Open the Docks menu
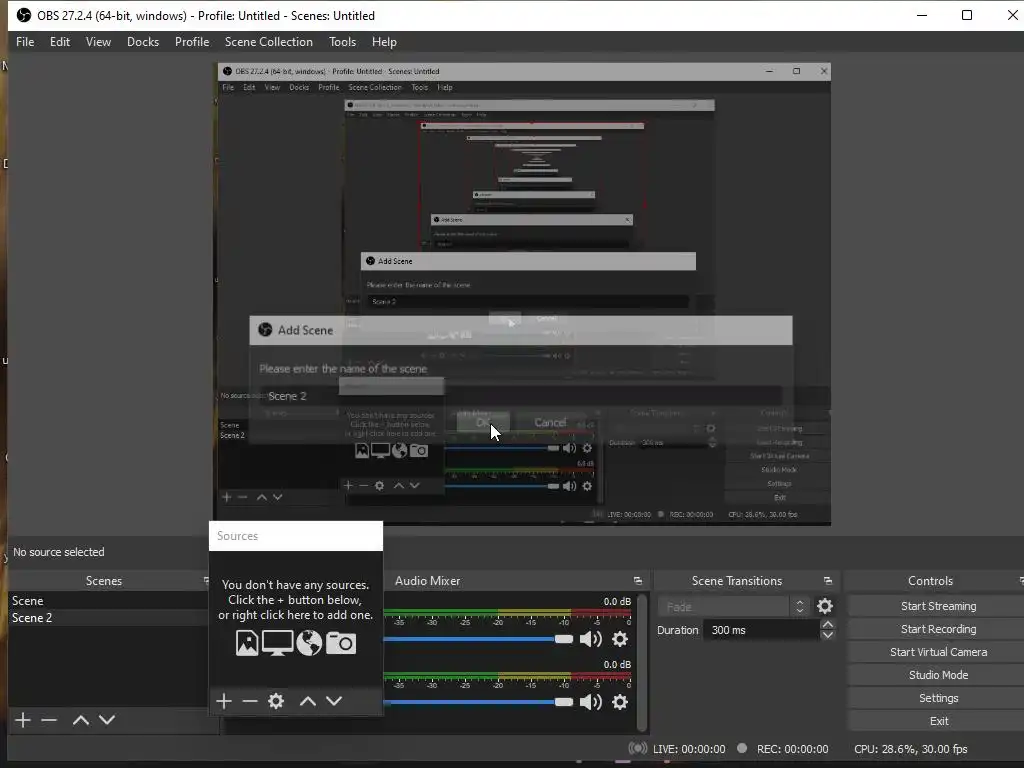The width and height of the screenshot is (1024, 768). coord(143,42)
